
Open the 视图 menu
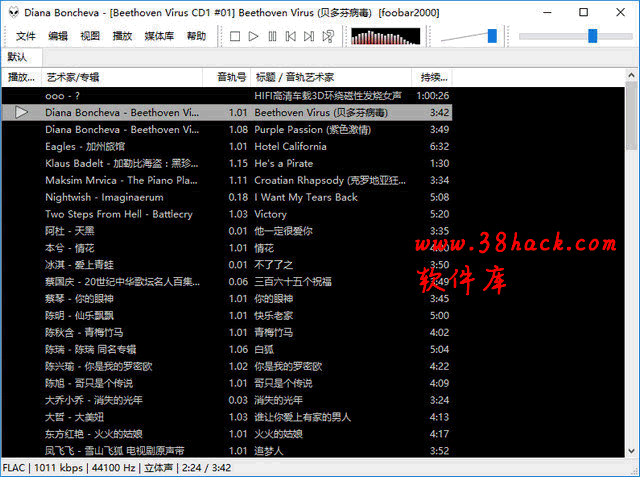point(90,36)
